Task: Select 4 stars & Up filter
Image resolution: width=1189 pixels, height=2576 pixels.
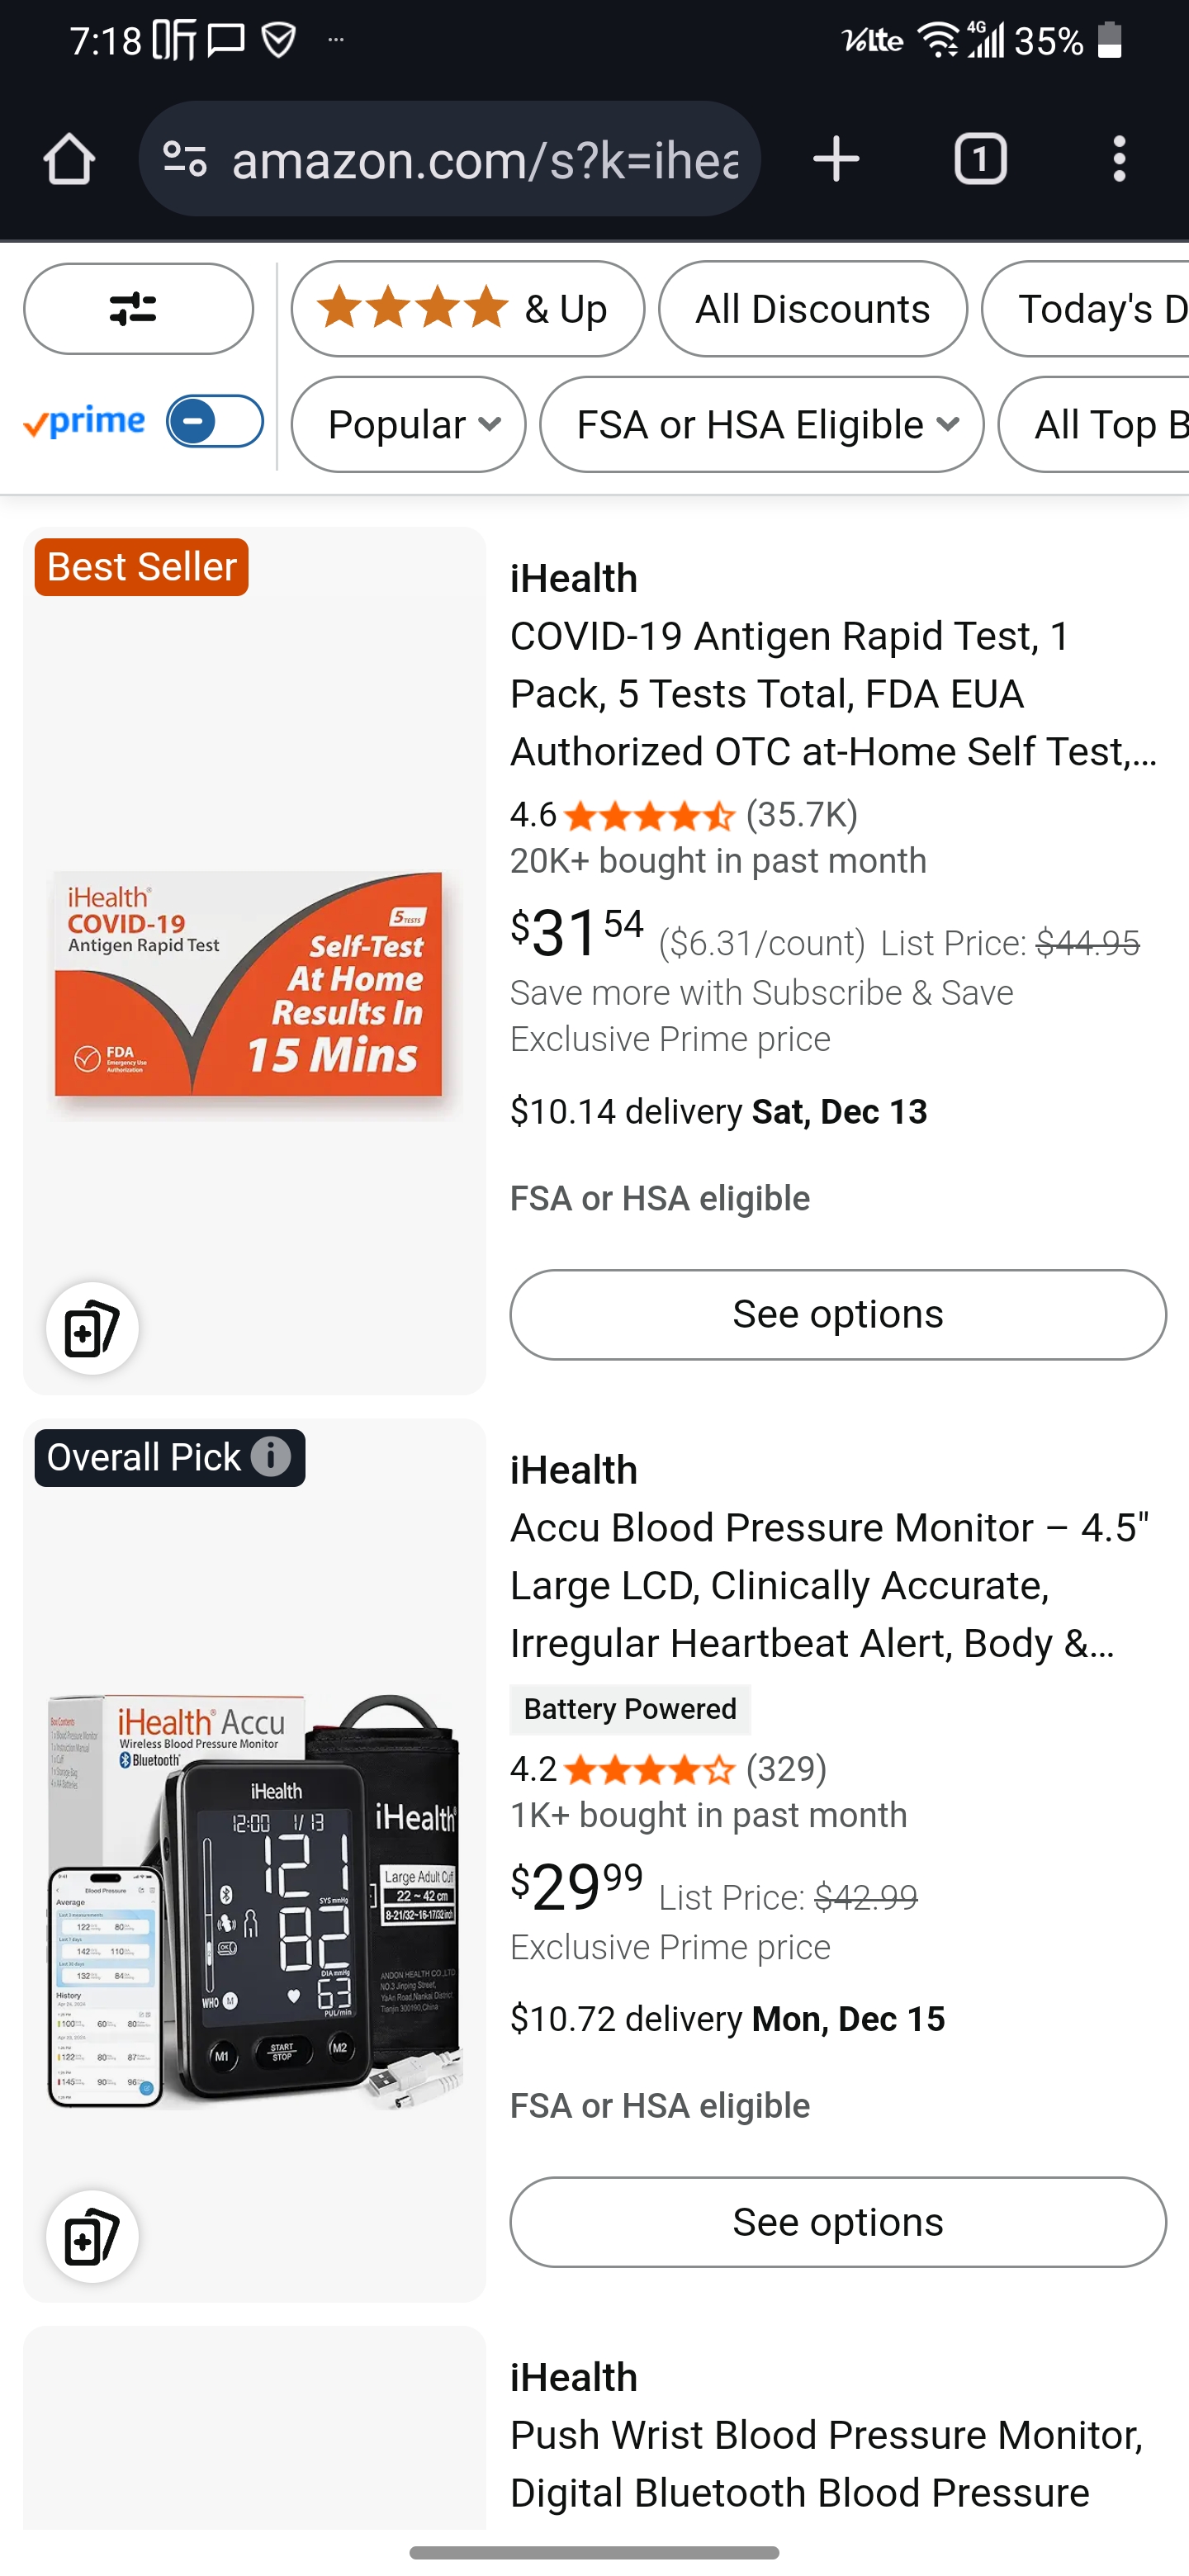Action: [467, 309]
